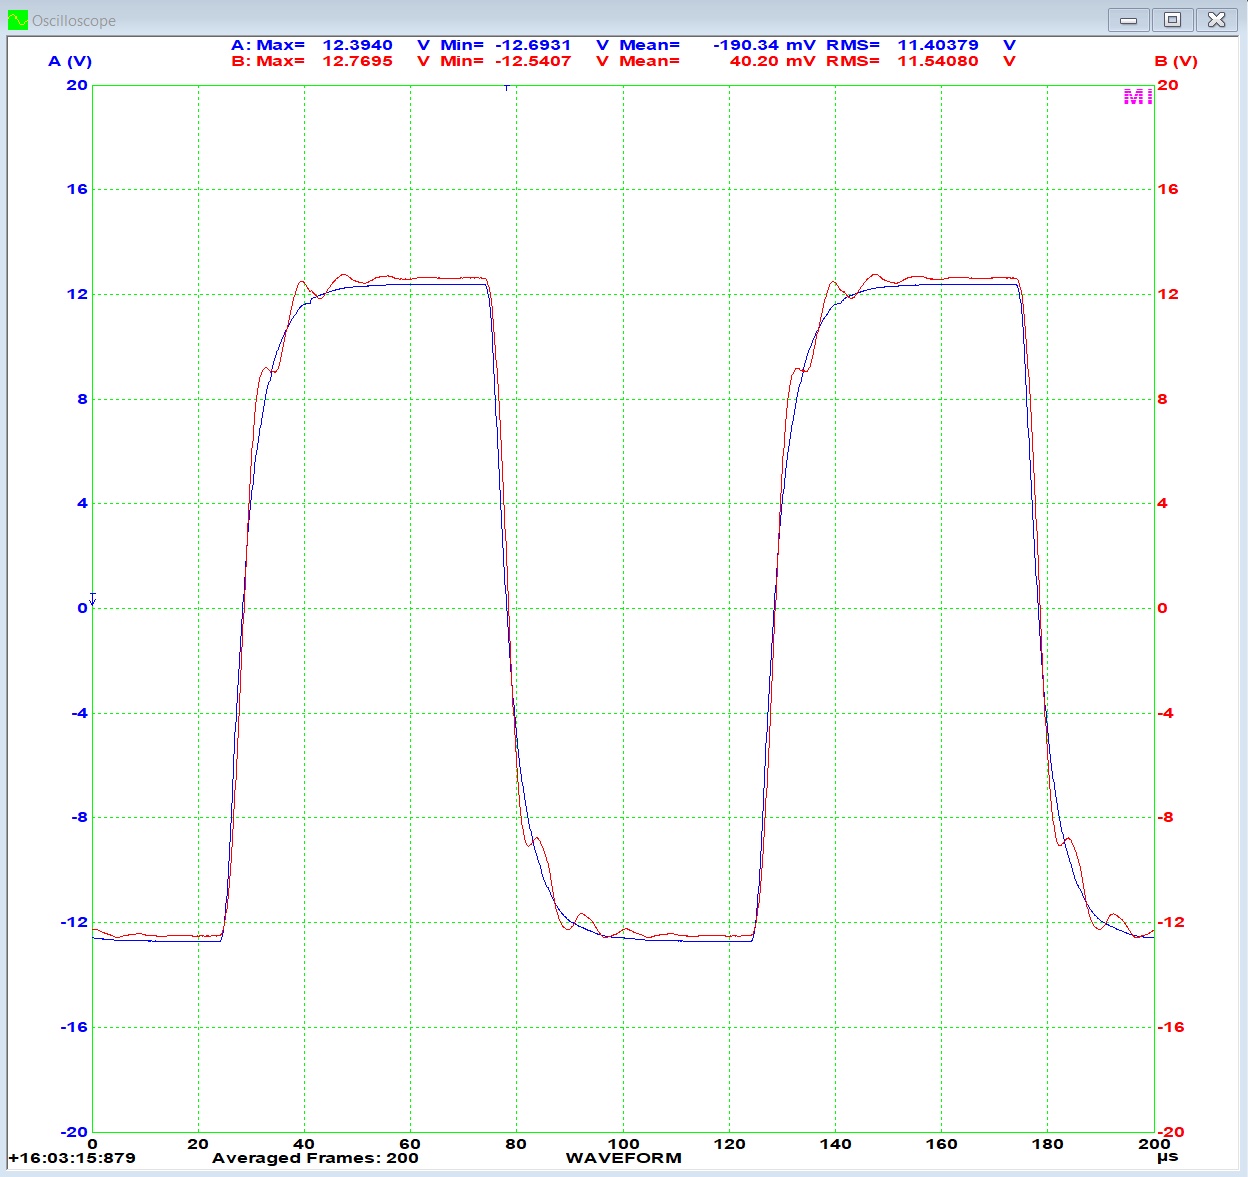Click the red 8 tick on right axis

click(x=1162, y=399)
